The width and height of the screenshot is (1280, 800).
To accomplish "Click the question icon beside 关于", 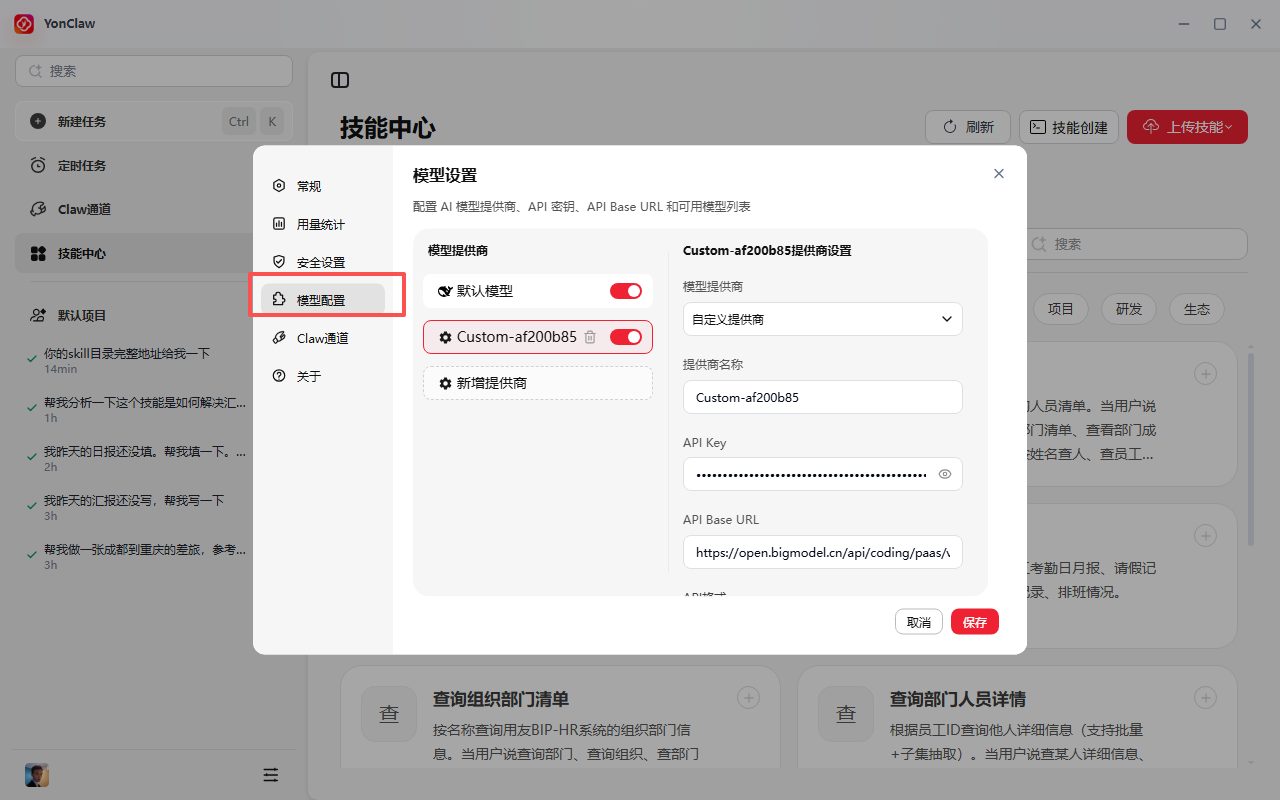I will tap(279, 376).
